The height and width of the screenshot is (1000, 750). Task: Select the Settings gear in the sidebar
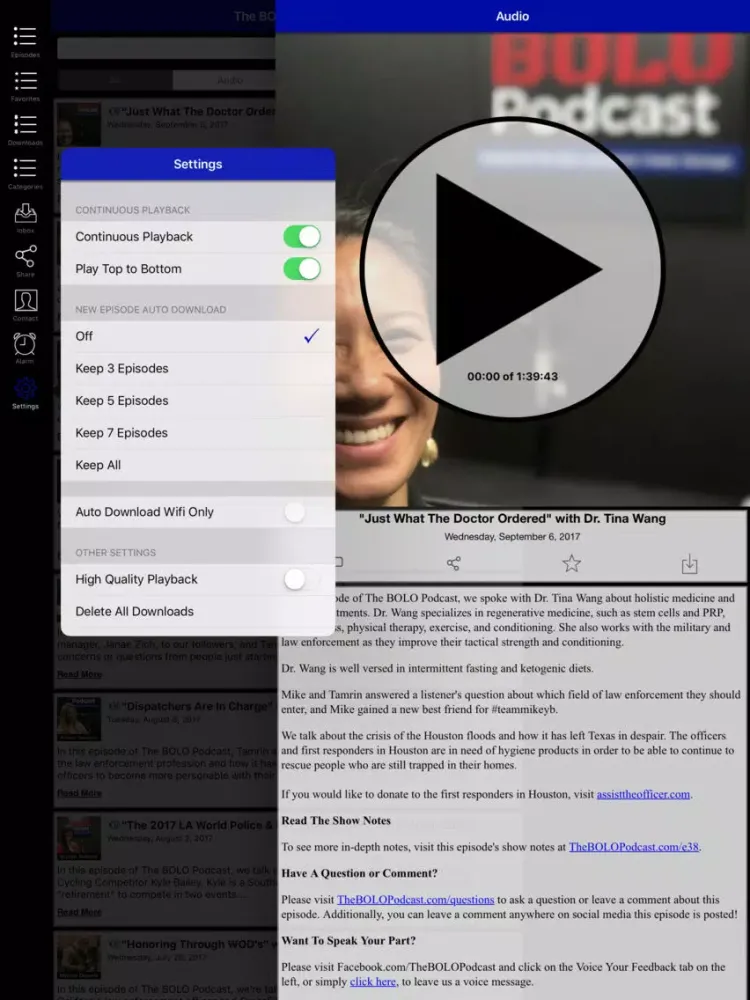click(x=25, y=392)
